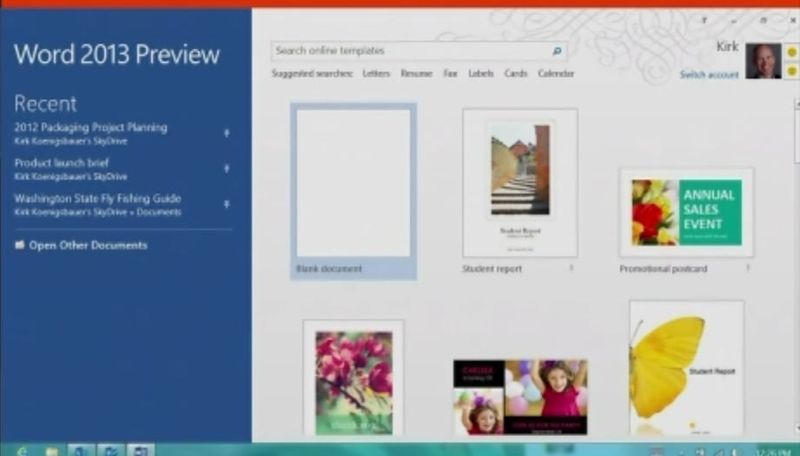Pin the Product launch brief document
The image size is (800, 456).
point(227,168)
